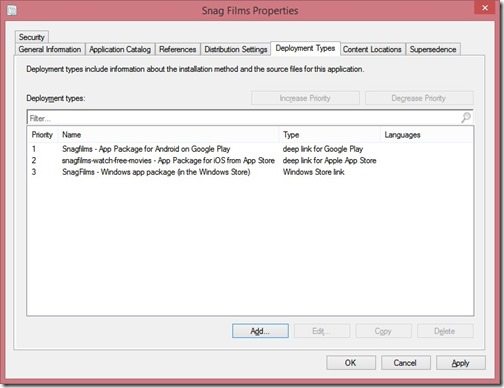
Task: Select snagfilms-watch-free-movies iOS App Store row
Action: click(250, 160)
